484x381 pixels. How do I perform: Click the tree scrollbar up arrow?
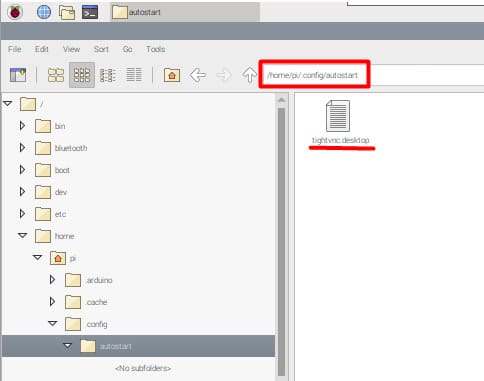pos(281,100)
